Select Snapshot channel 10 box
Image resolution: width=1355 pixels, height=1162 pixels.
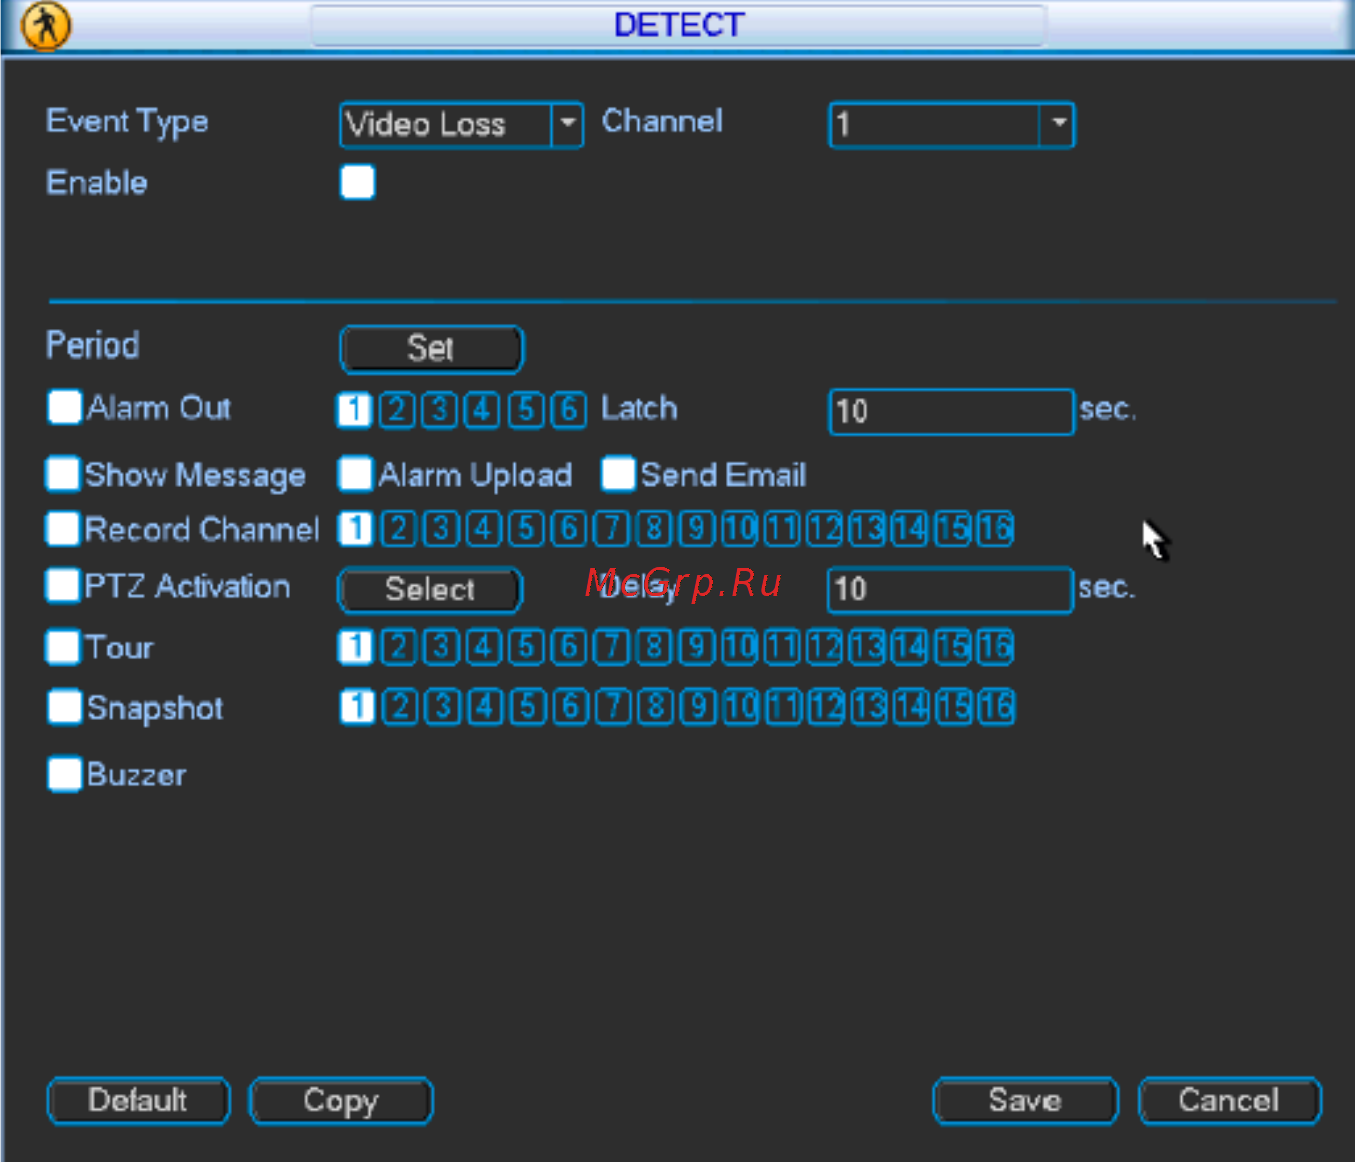tap(741, 707)
